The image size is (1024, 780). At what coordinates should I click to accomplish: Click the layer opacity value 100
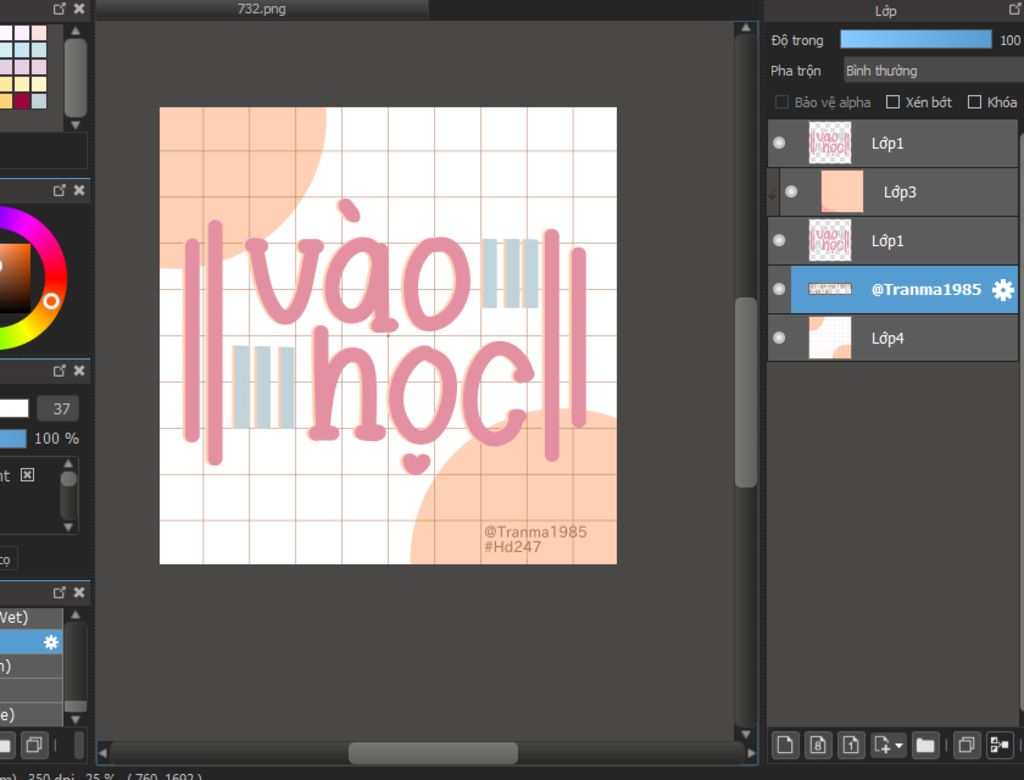(1010, 40)
